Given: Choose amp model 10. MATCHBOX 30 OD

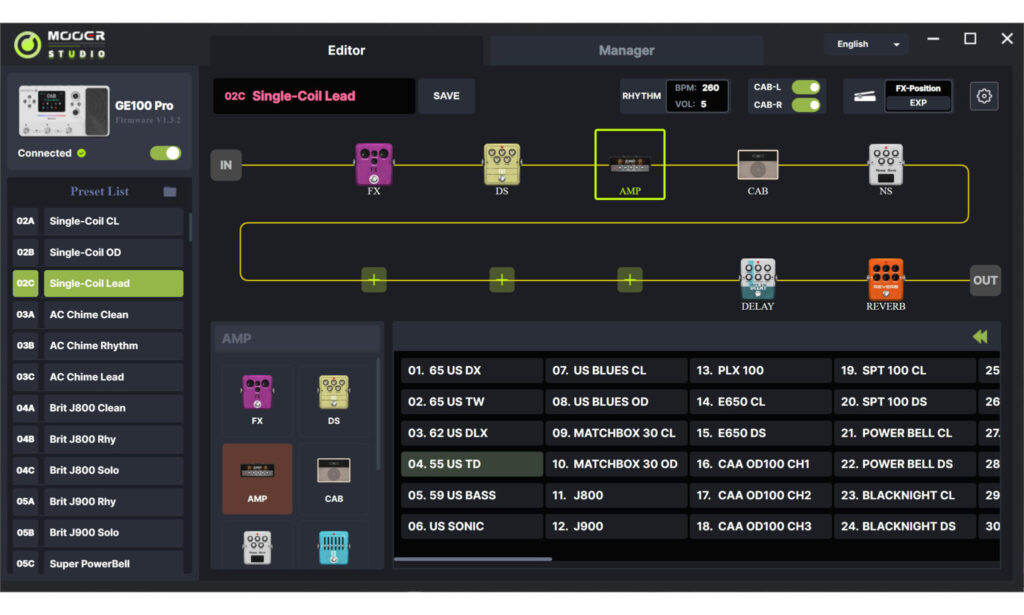Looking at the screenshot, I should (616, 464).
